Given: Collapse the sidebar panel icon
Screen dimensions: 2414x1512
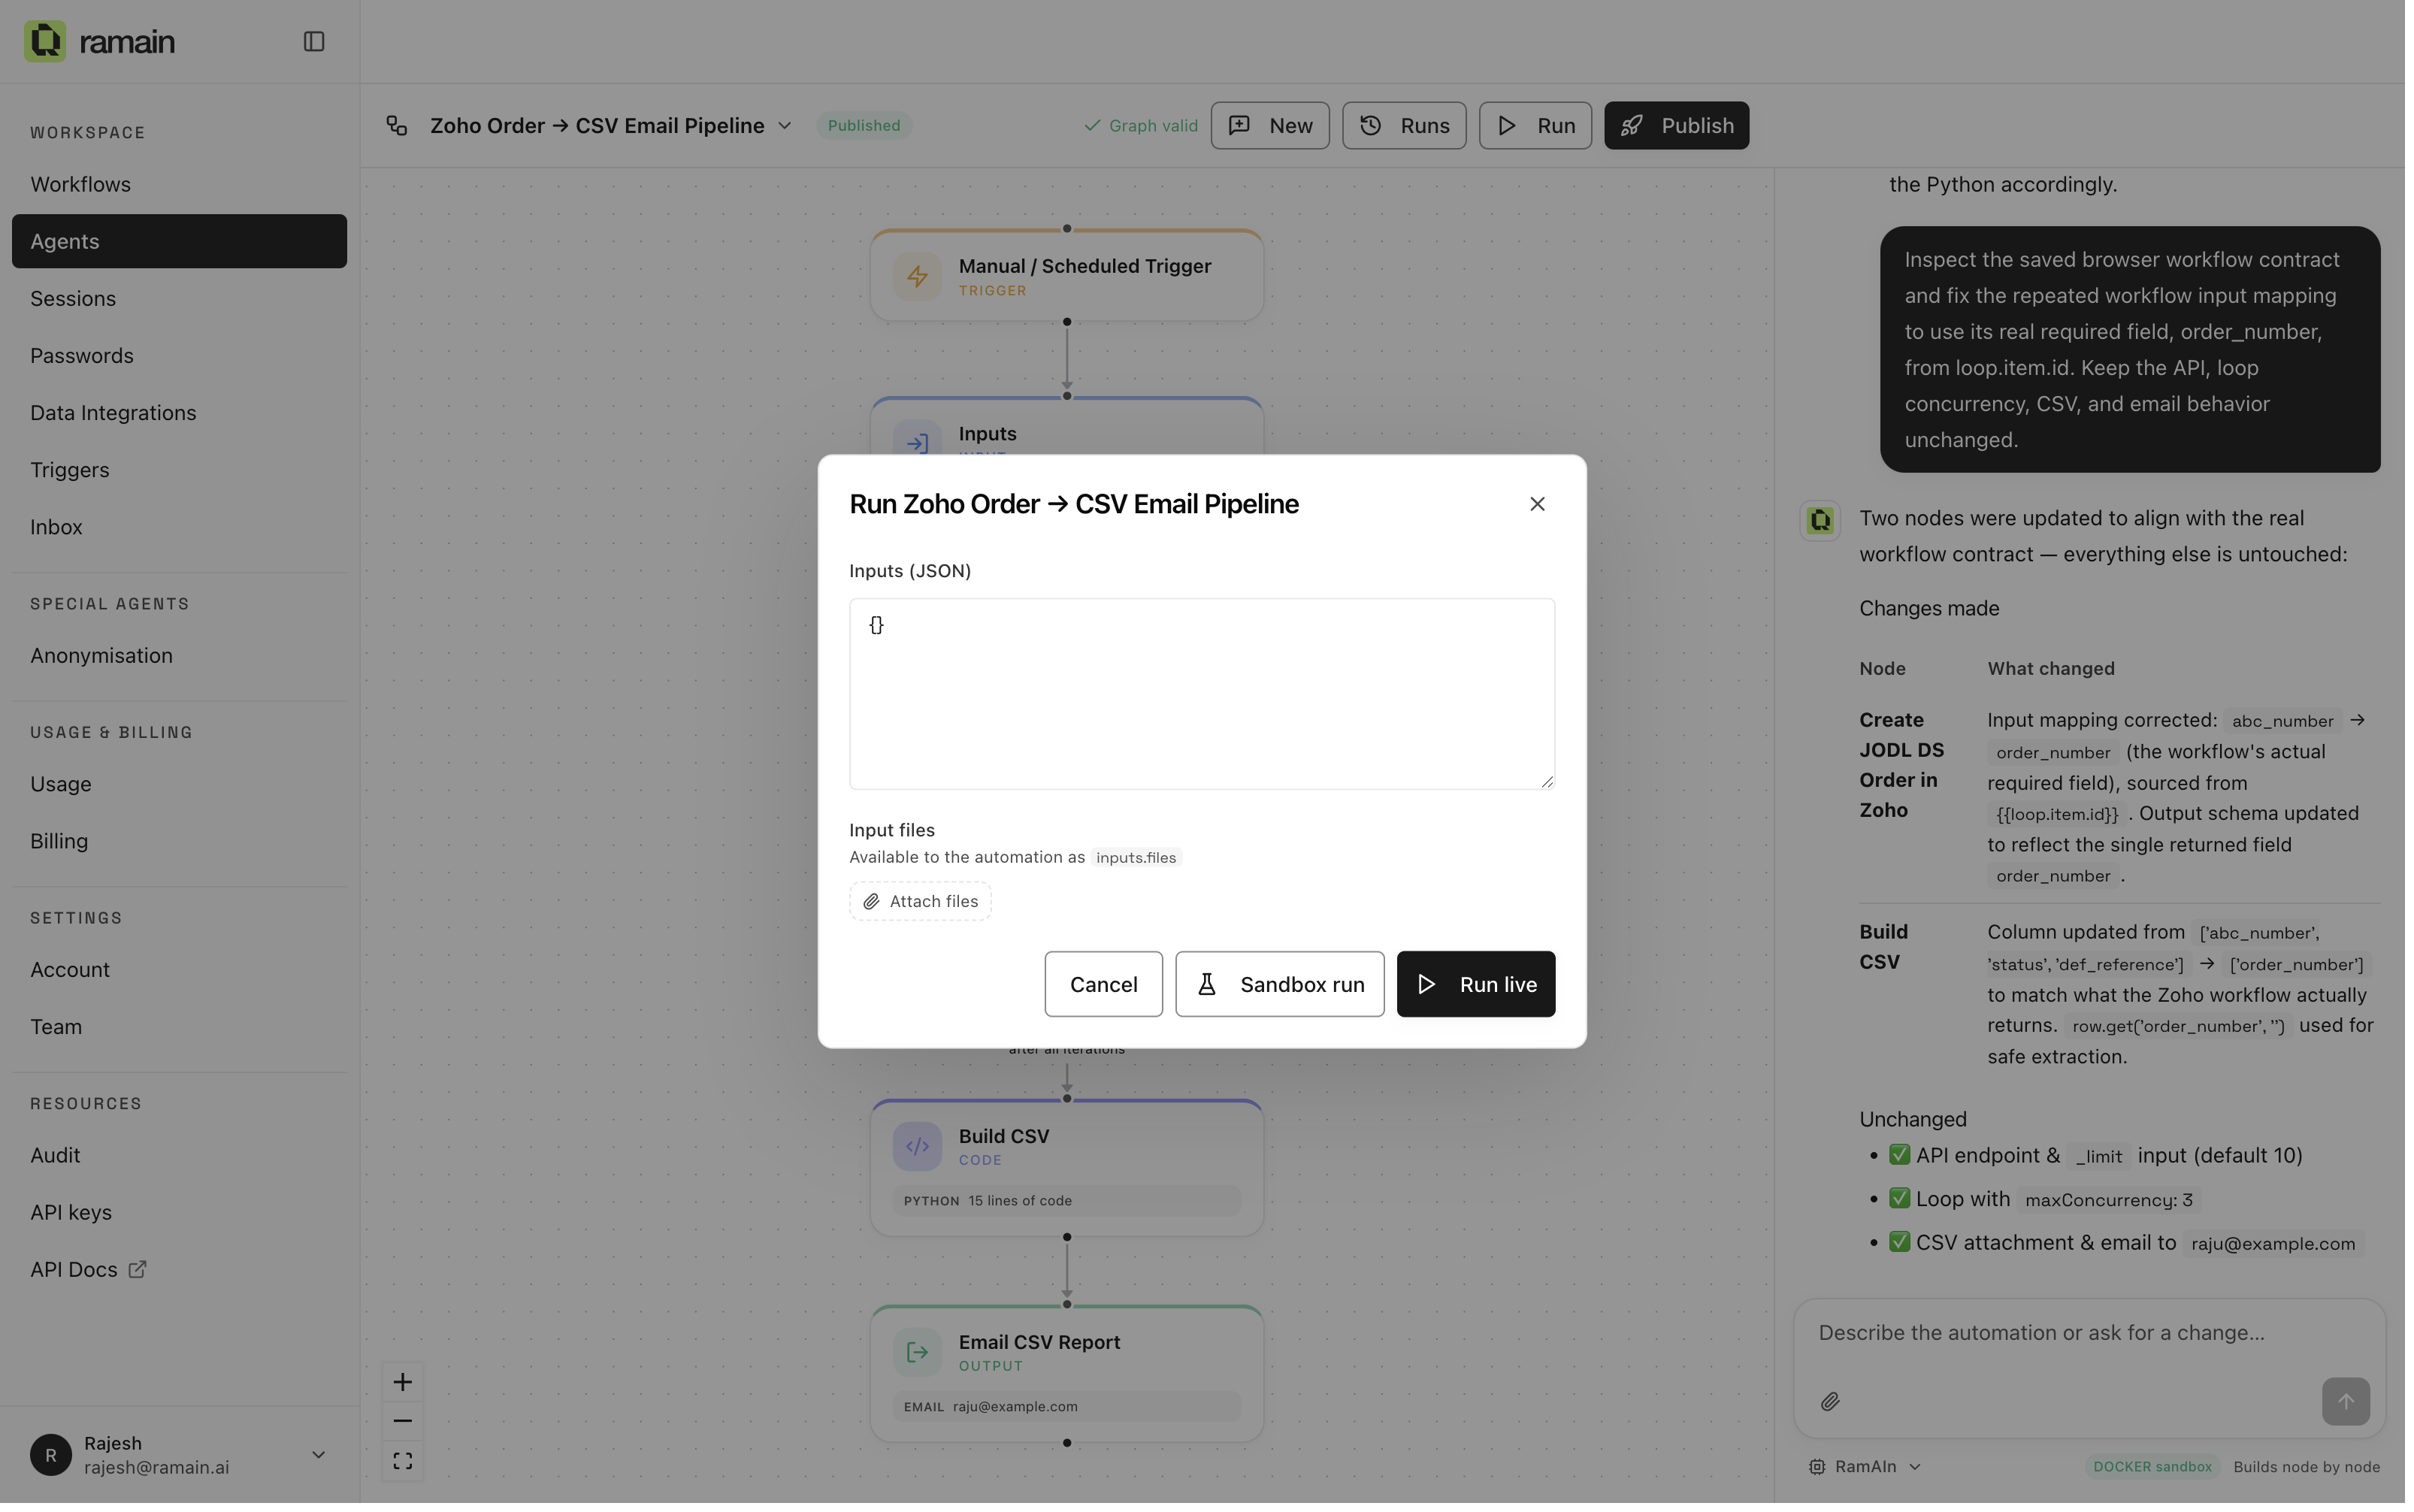Looking at the screenshot, I should 314,41.
